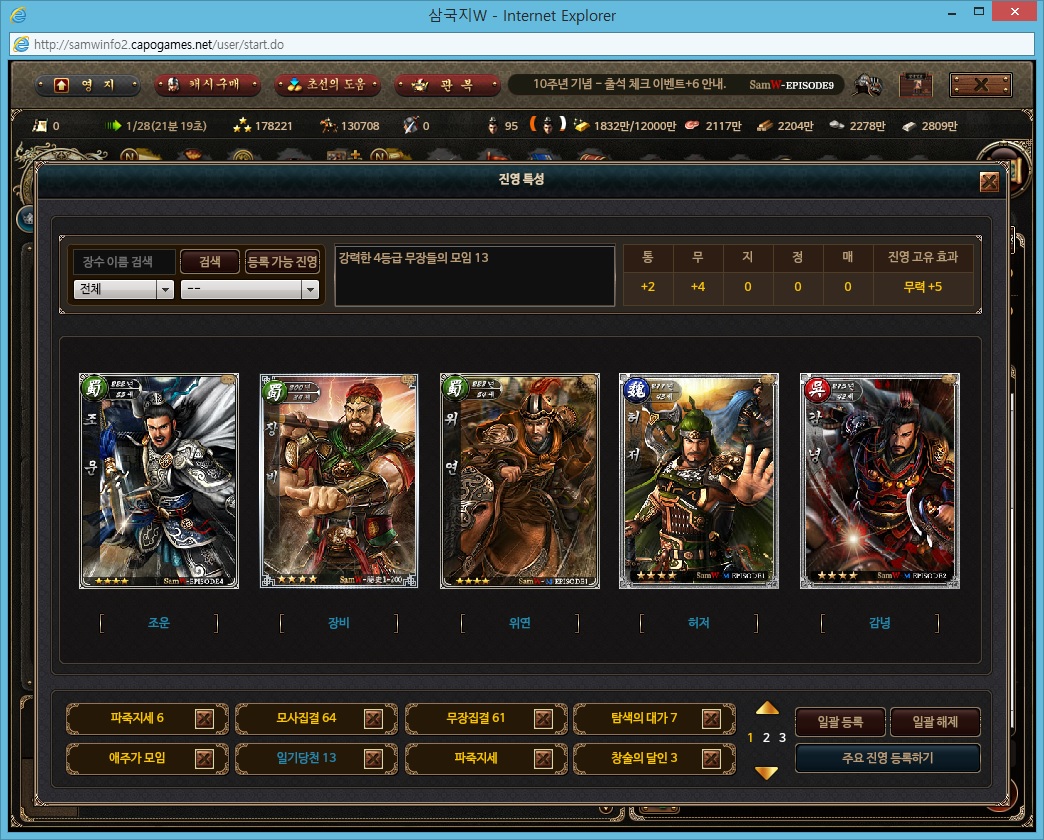This screenshot has height=840, width=1044.
Task: Focus the 장수 이름 검색 input field
Action: click(125, 262)
